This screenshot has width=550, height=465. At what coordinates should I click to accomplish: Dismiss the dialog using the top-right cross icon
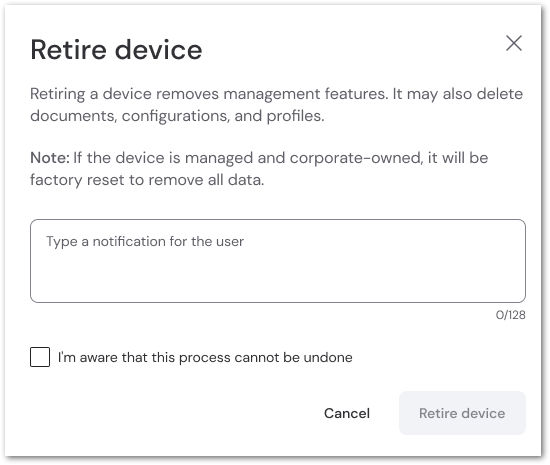[x=514, y=43]
